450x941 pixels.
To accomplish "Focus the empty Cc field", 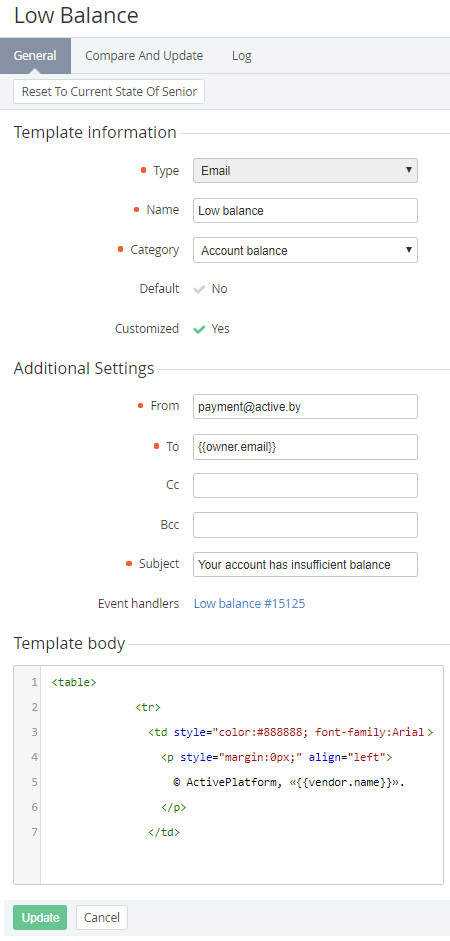I will [305, 486].
